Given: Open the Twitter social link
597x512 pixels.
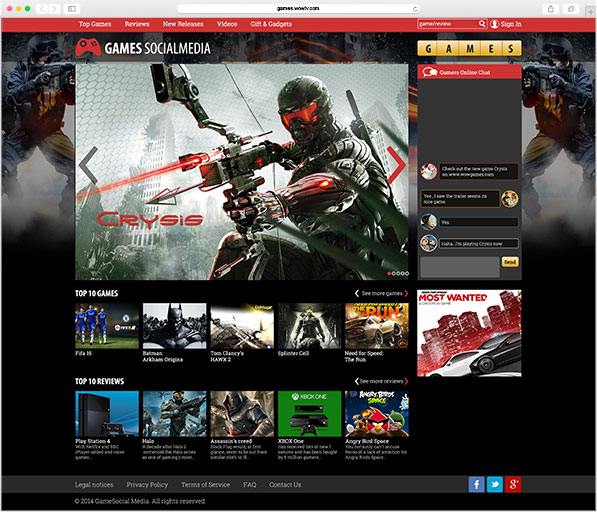Looking at the screenshot, I should pos(495,485).
